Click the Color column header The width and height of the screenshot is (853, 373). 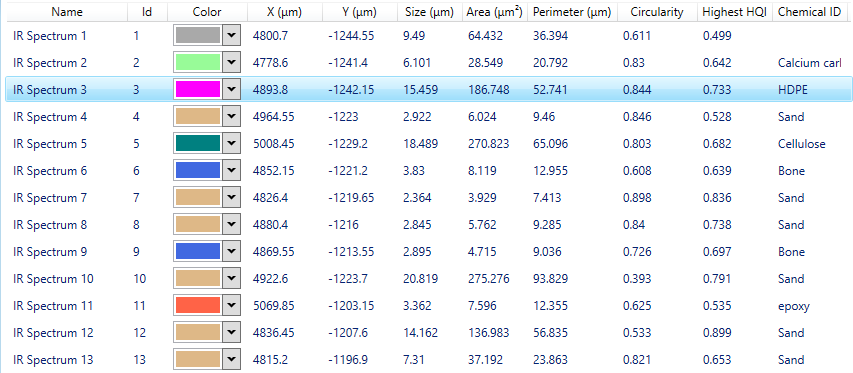click(x=207, y=12)
